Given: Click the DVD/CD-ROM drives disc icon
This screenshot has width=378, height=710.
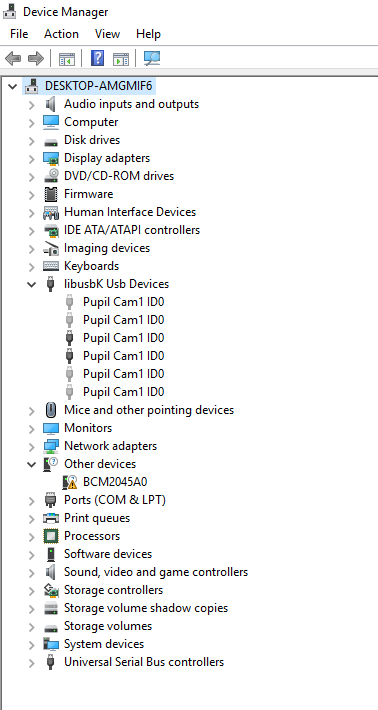Looking at the screenshot, I should (x=51, y=176).
